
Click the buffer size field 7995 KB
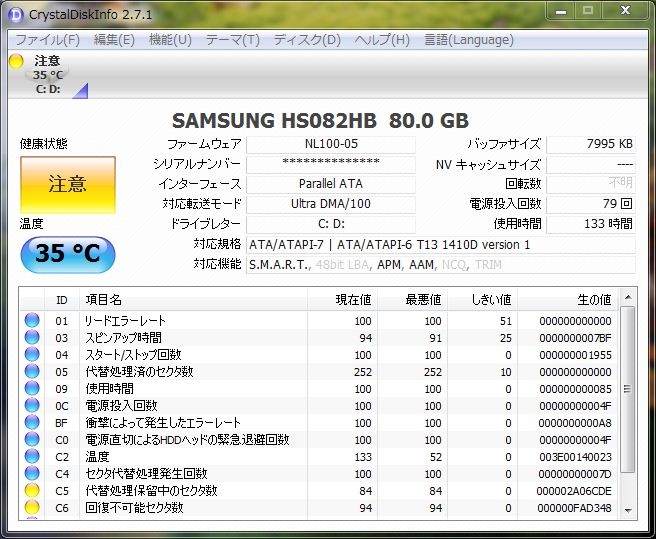591,144
